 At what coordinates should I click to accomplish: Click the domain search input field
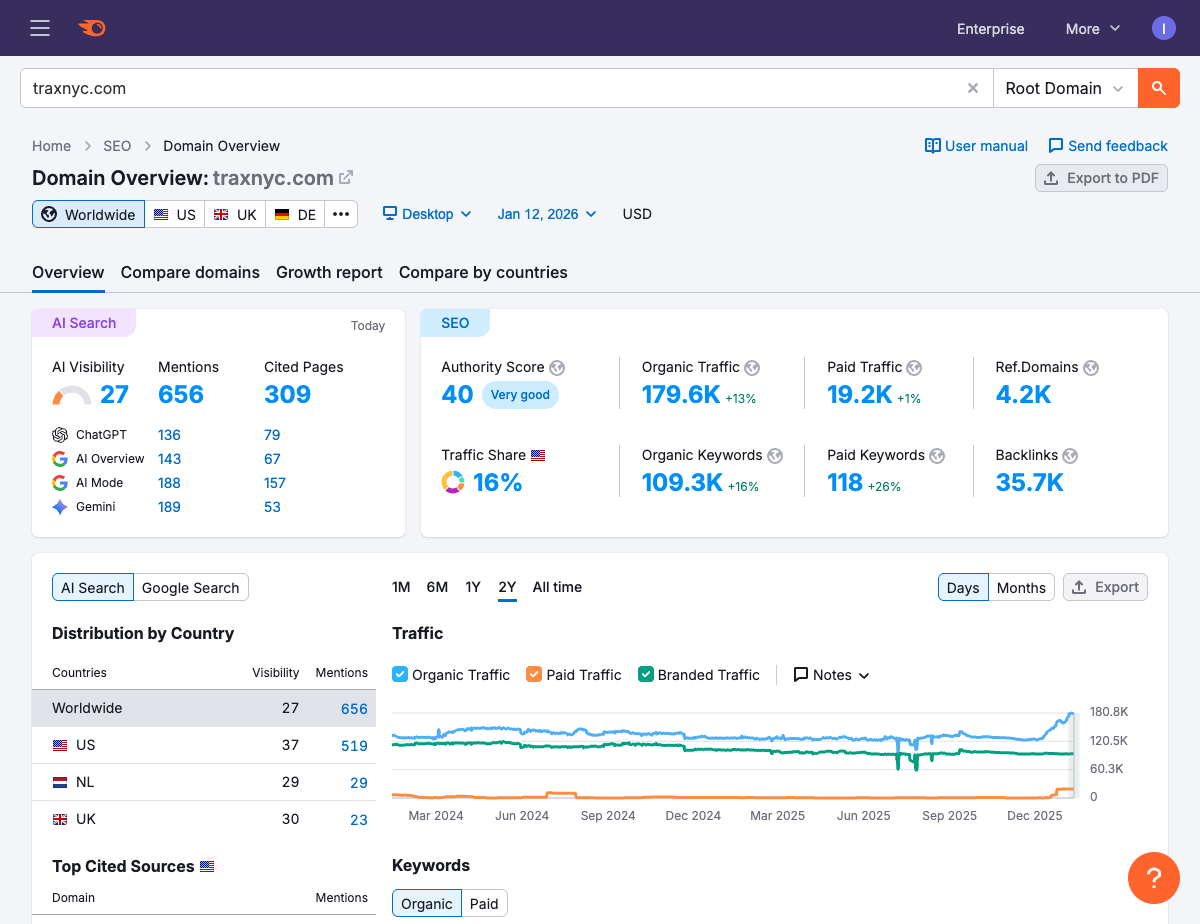coord(400,88)
